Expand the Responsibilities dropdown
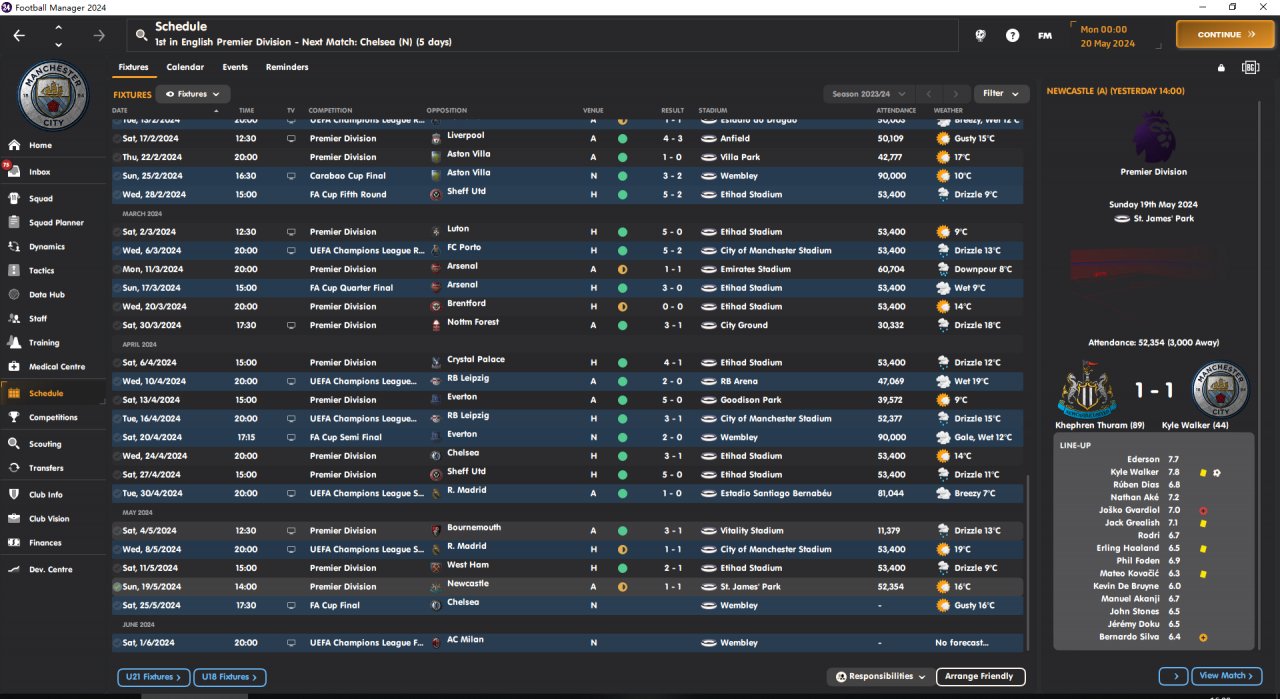The image size is (1280, 699). coord(881,677)
